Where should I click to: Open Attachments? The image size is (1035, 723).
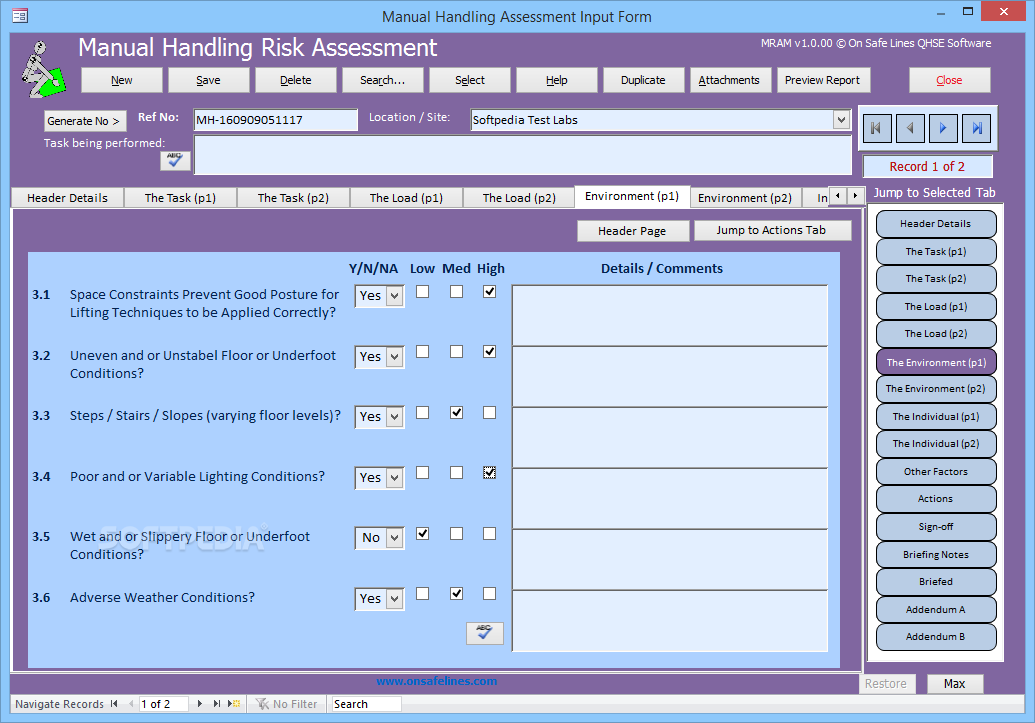click(x=729, y=80)
